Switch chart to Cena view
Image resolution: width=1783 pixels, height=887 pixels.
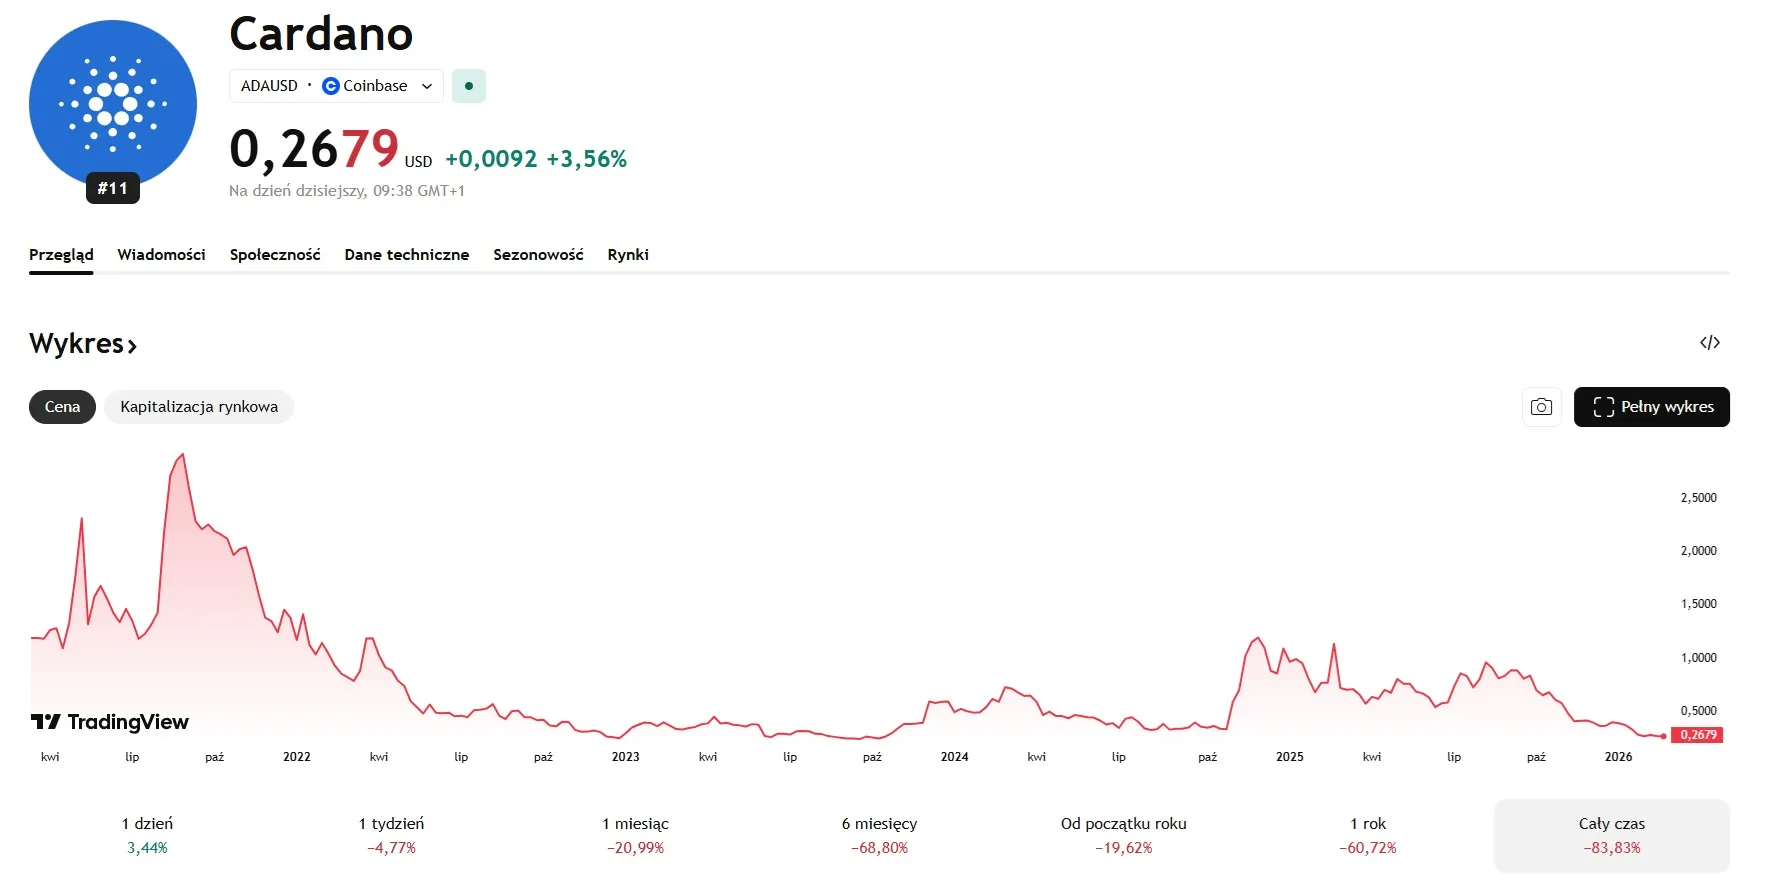click(x=62, y=407)
